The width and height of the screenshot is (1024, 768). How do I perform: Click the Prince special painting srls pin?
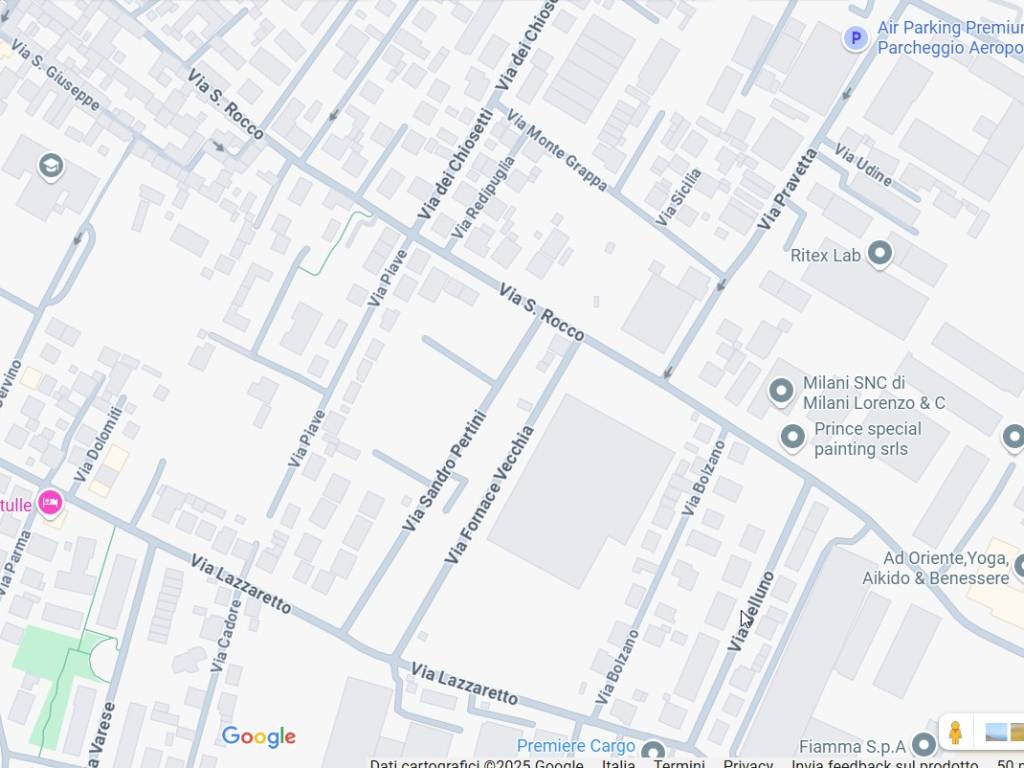(793, 438)
